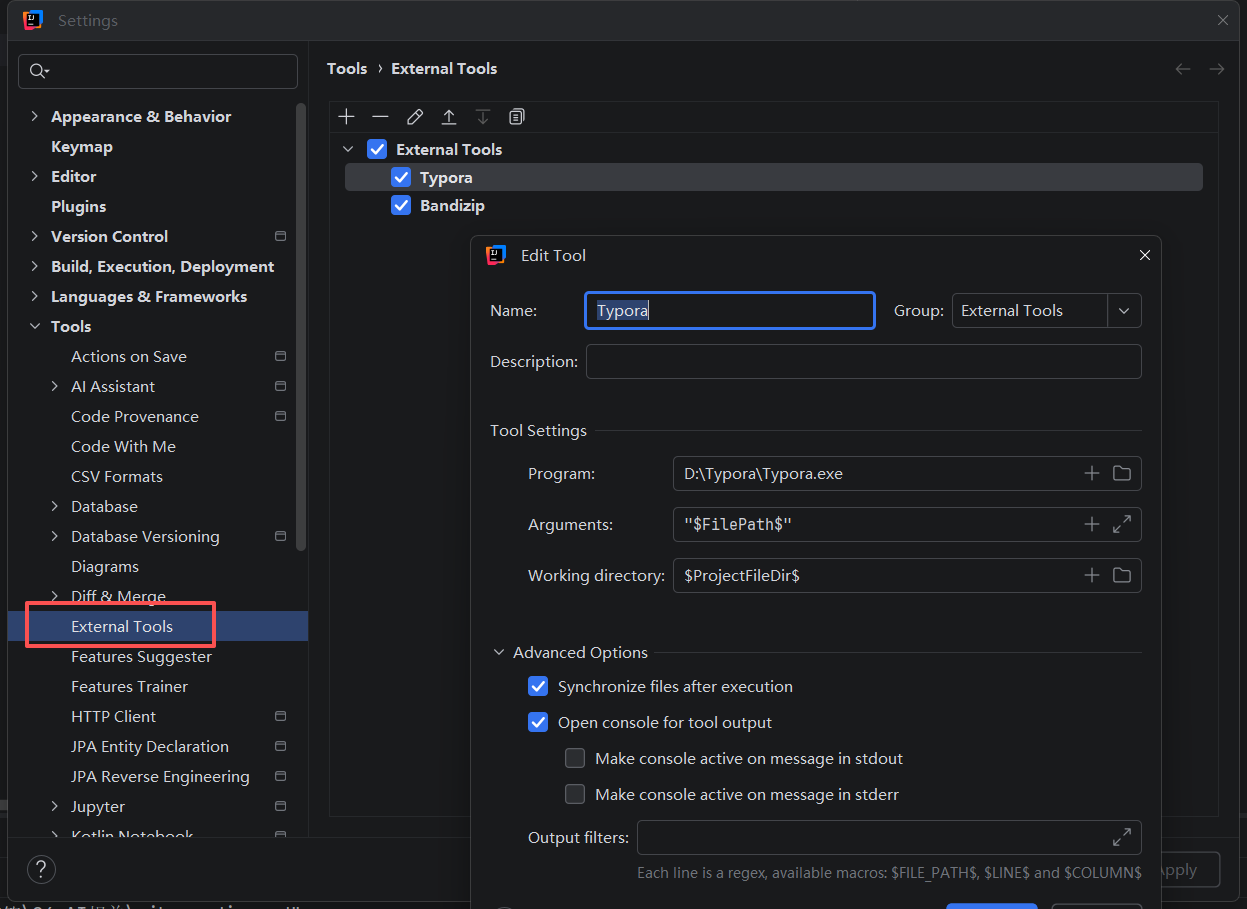The height and width of the screenshot is (909, 1247).
Task: Click the Tools breadcrumb link
Action: (x=347, y=69)
